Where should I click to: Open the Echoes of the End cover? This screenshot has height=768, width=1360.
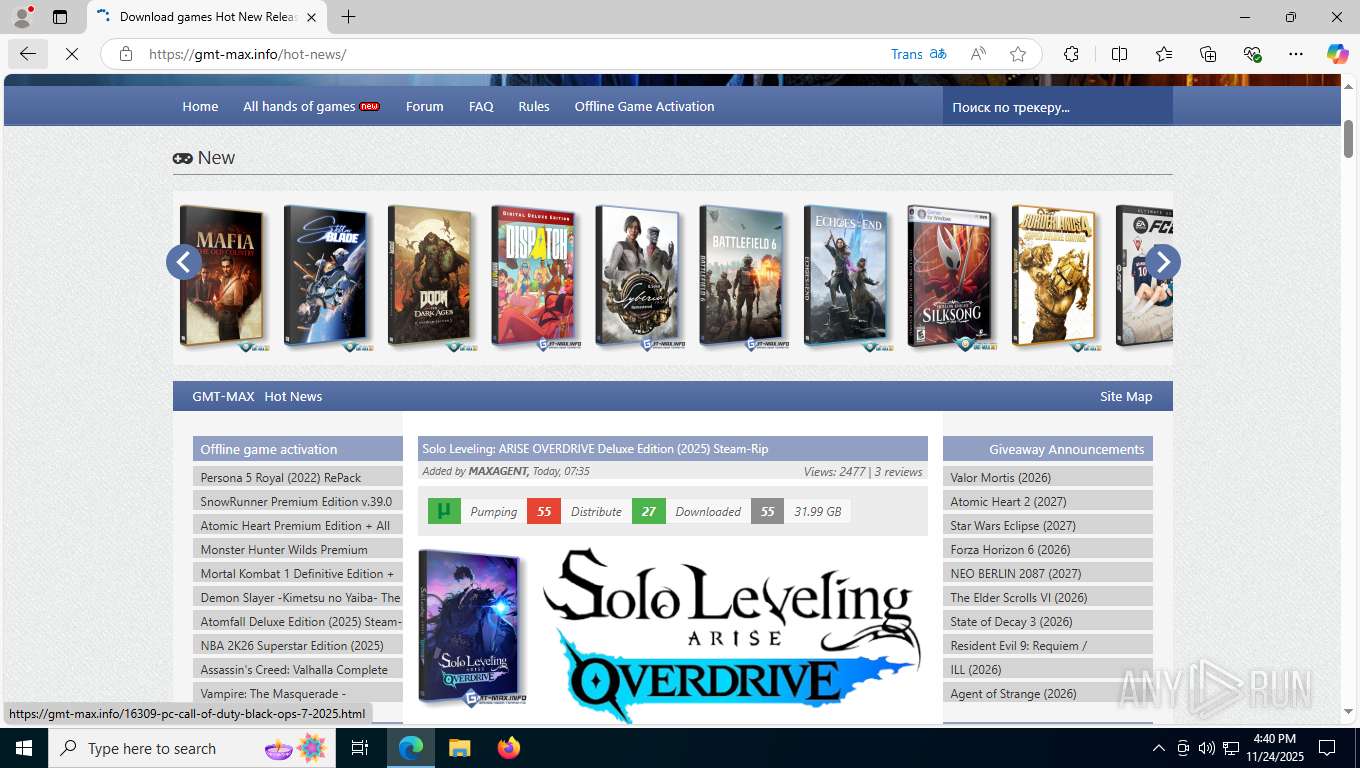pos(848,277)
